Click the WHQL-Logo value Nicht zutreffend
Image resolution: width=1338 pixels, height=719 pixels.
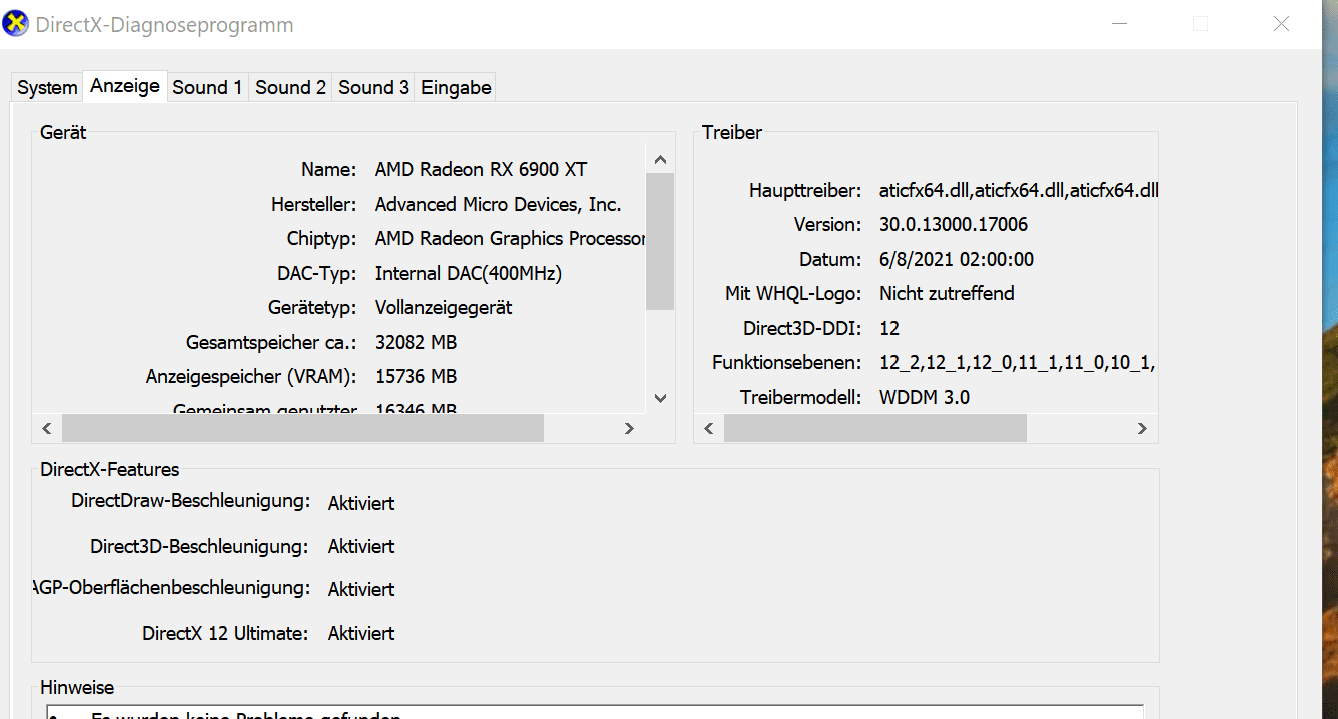(x=946, y=293)
